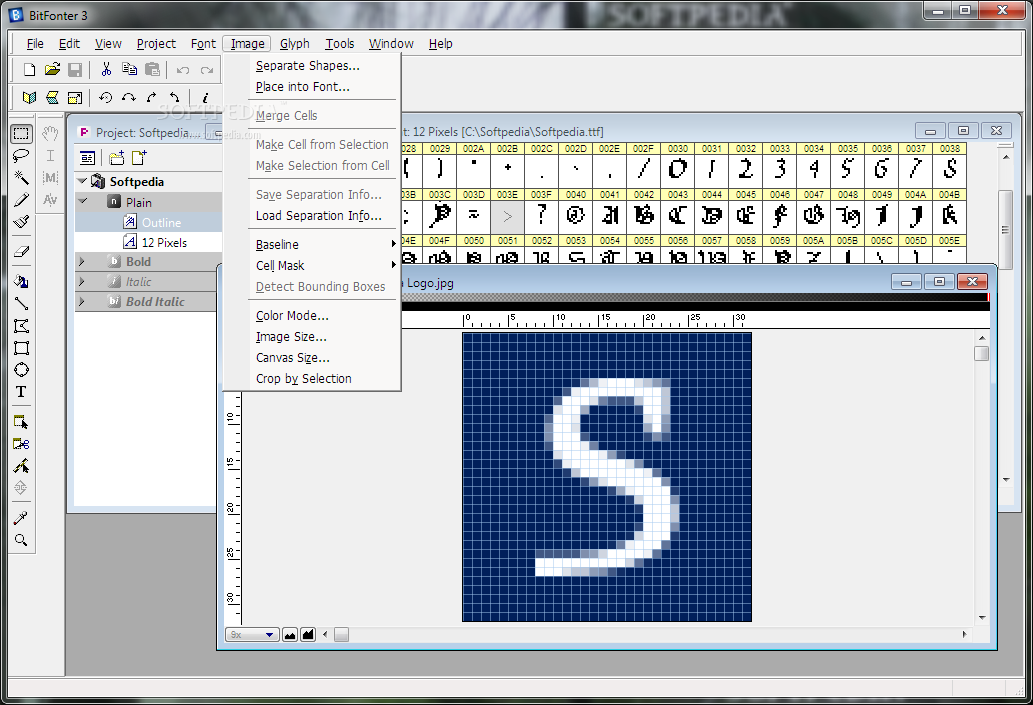Click scroll down arrow in font window
The height and width of the screenshot is (705, 1033).
tap(1006, 480)
